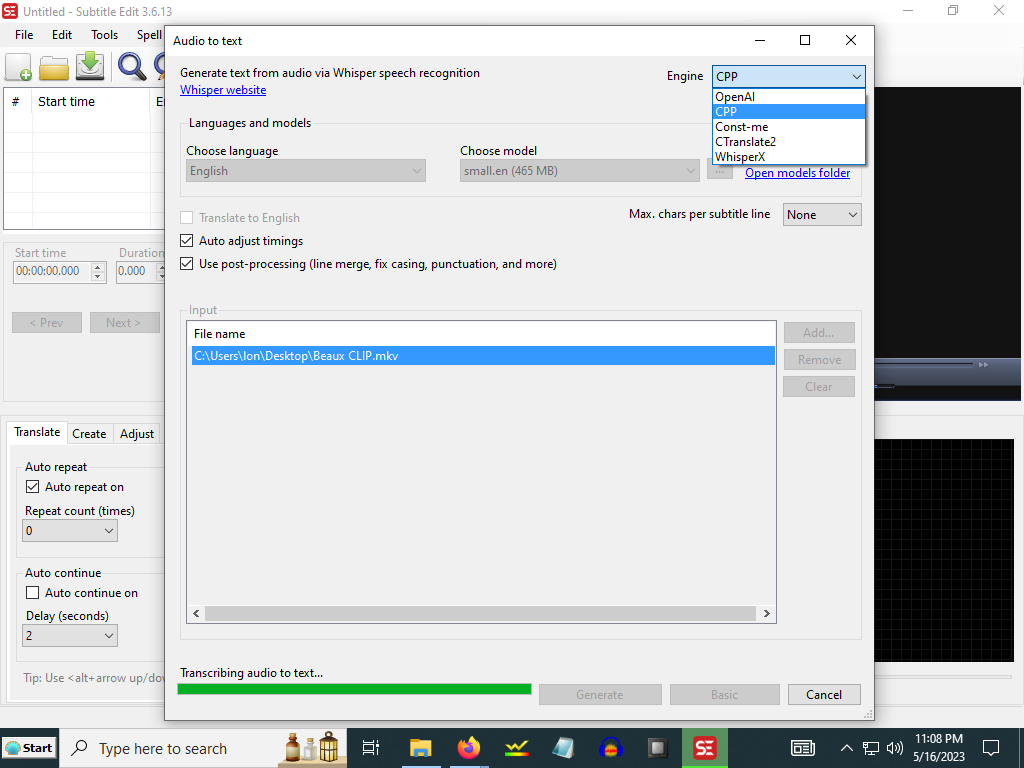The image size is (1024, 768).
Task: Click the Generate button
Action: 600,695
